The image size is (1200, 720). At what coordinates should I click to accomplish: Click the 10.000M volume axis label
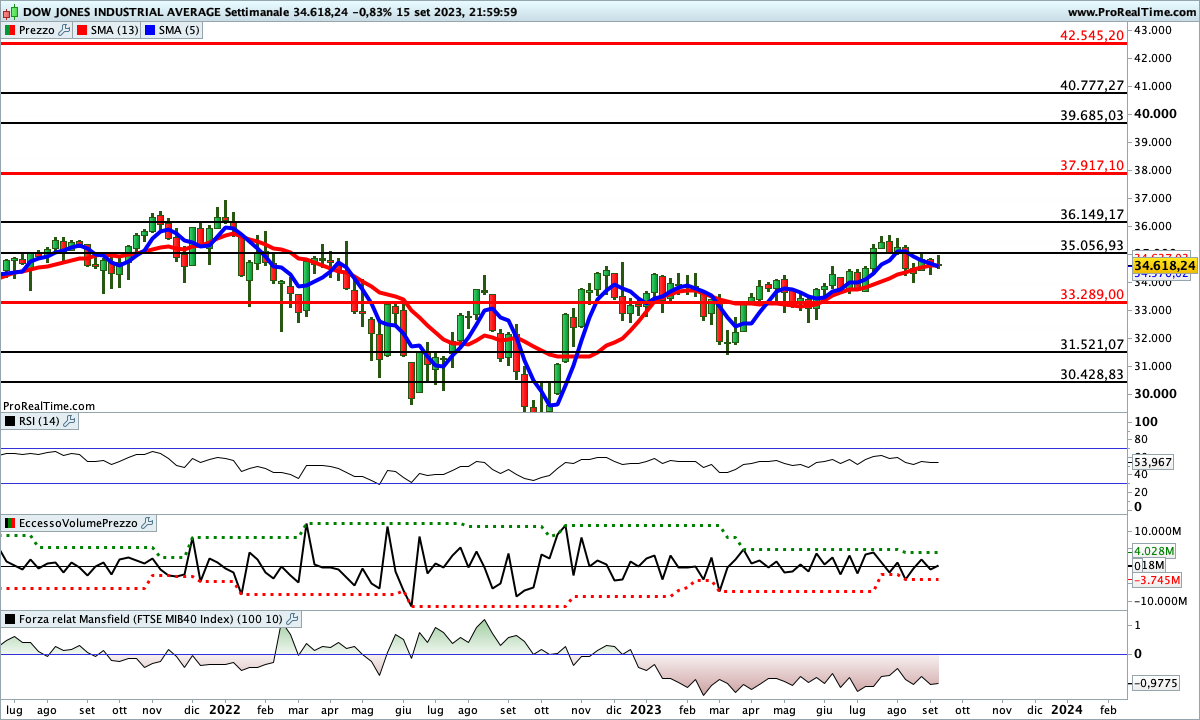click(1160, 531)
